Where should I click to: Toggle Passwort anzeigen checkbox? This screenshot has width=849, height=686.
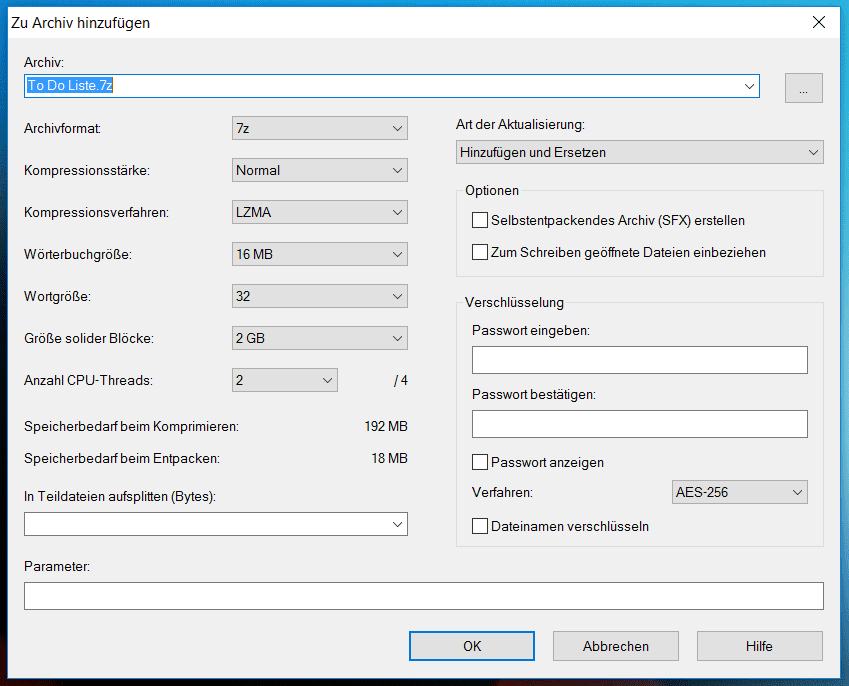[x=480, y=462]
